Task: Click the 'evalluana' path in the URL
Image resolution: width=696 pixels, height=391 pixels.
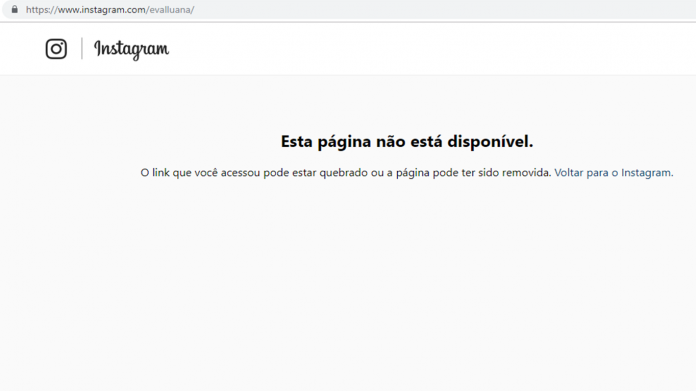Action: coord(170,10)
